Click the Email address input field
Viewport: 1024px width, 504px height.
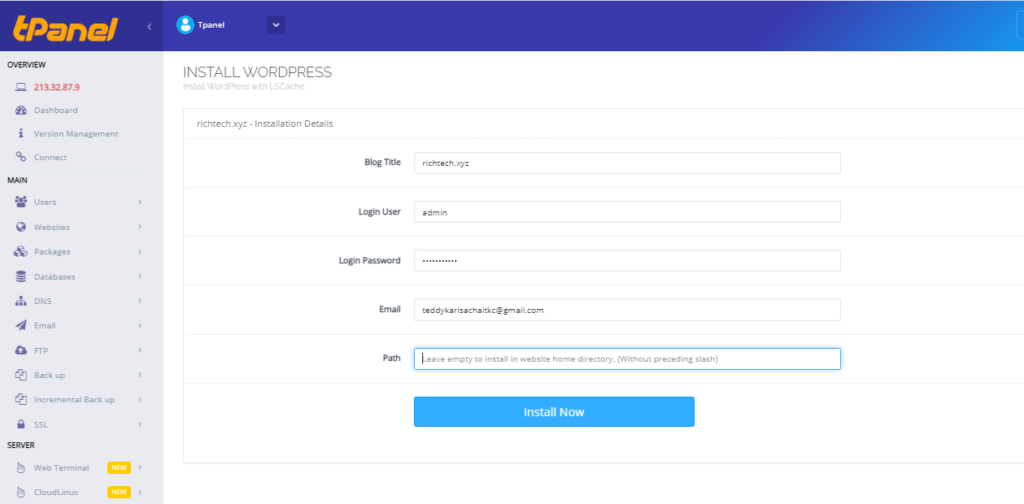pos(627,310)
